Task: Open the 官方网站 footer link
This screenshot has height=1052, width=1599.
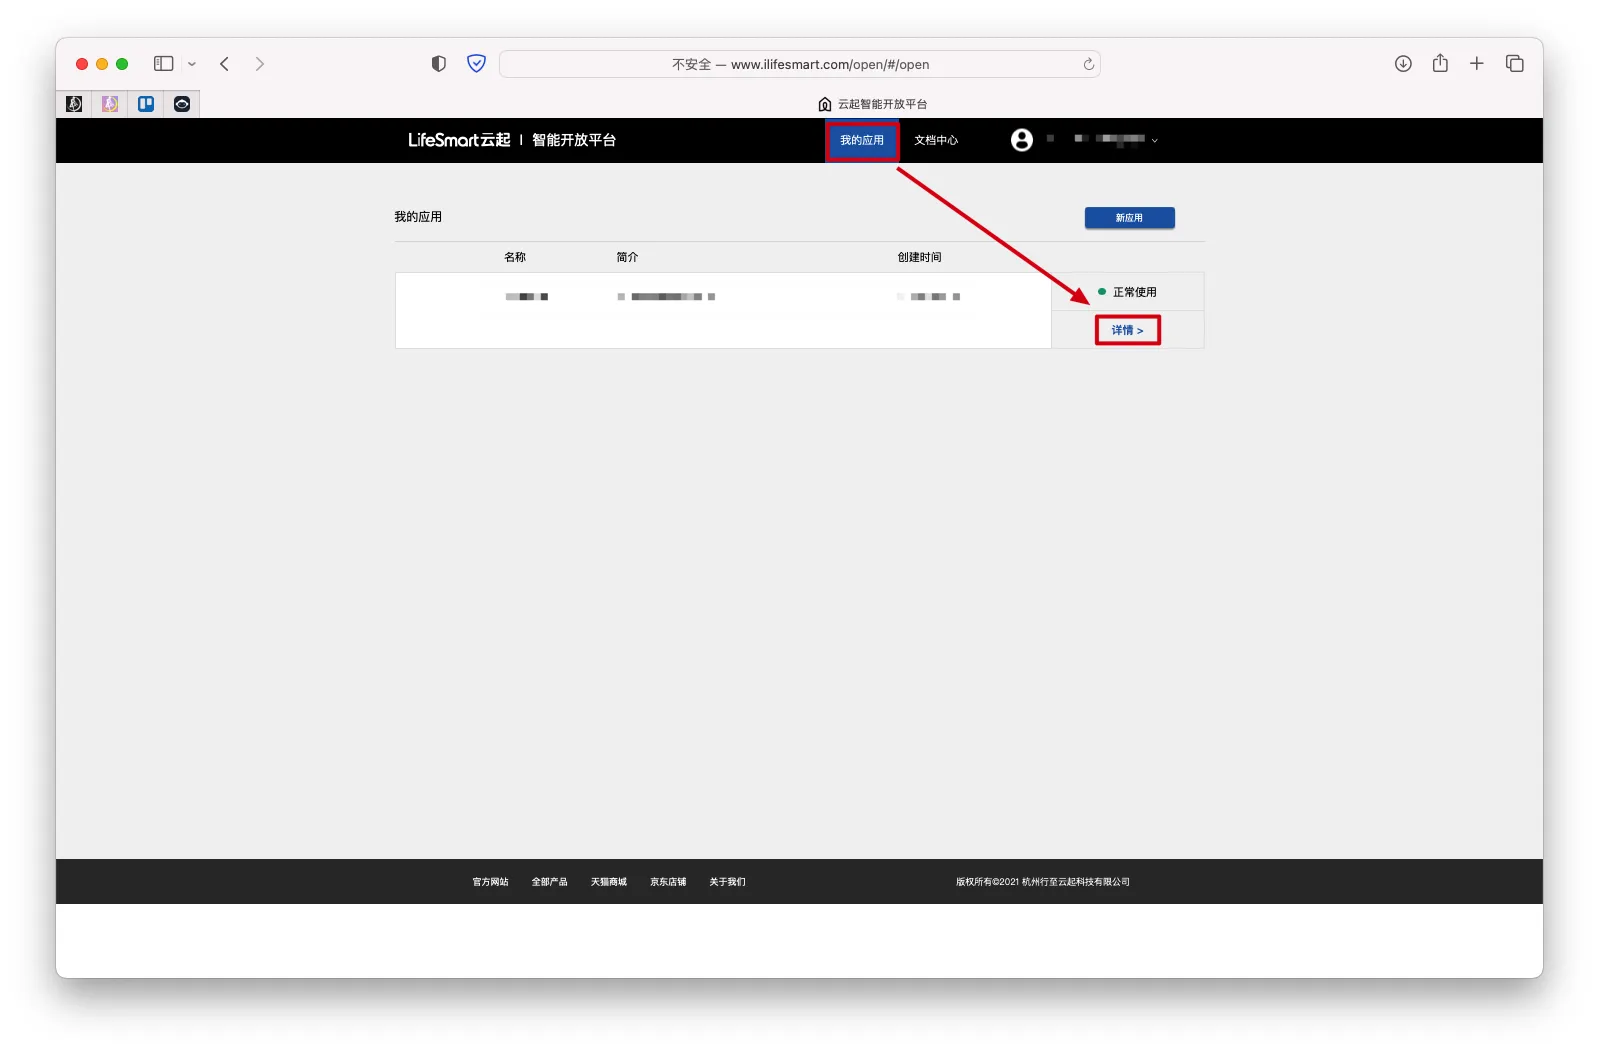Action: [x=490, y=882]
